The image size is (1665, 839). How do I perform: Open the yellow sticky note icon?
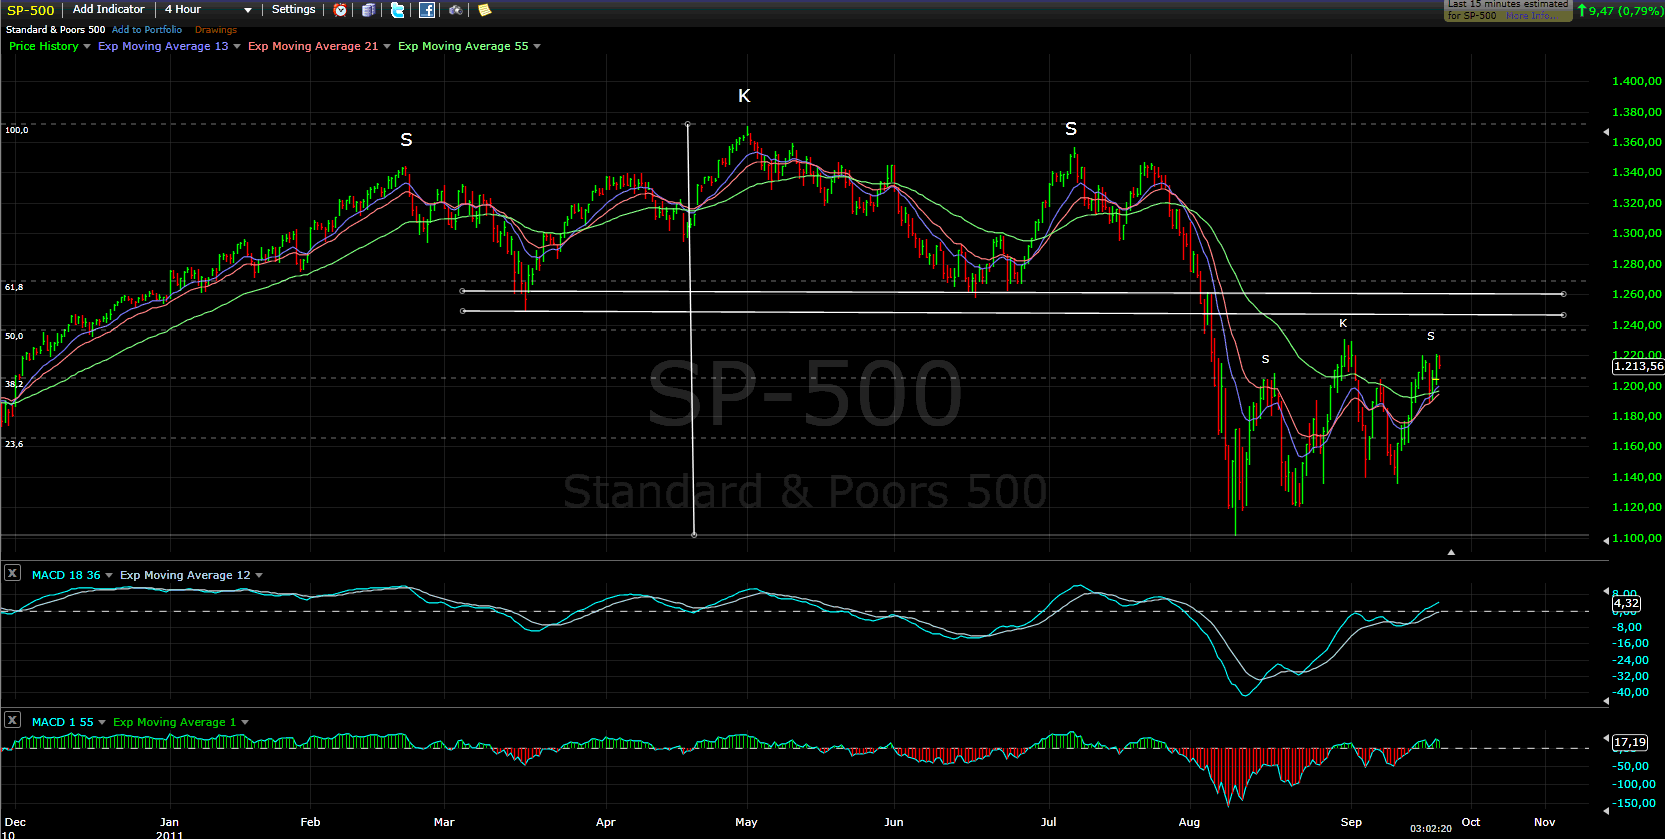(485, 10)
